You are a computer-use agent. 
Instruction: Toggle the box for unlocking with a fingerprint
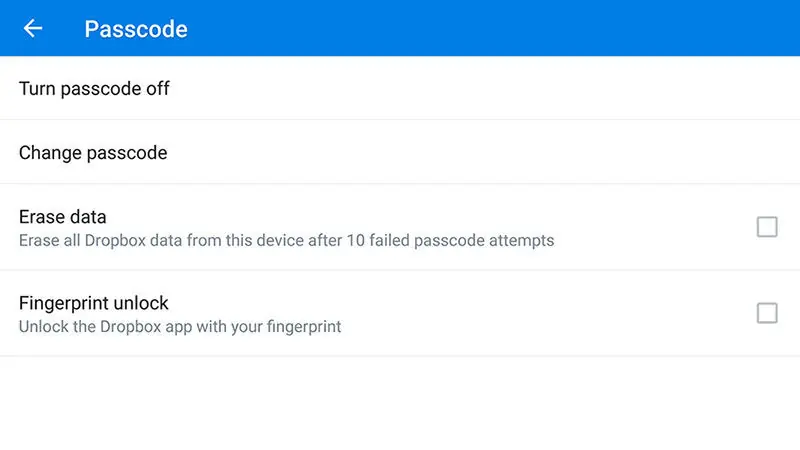pos(767,313)
